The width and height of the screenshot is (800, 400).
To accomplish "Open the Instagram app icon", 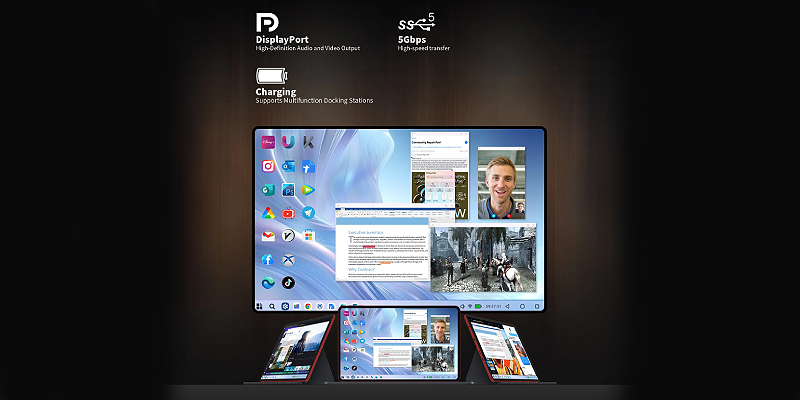I will click(x=268, y=166).
